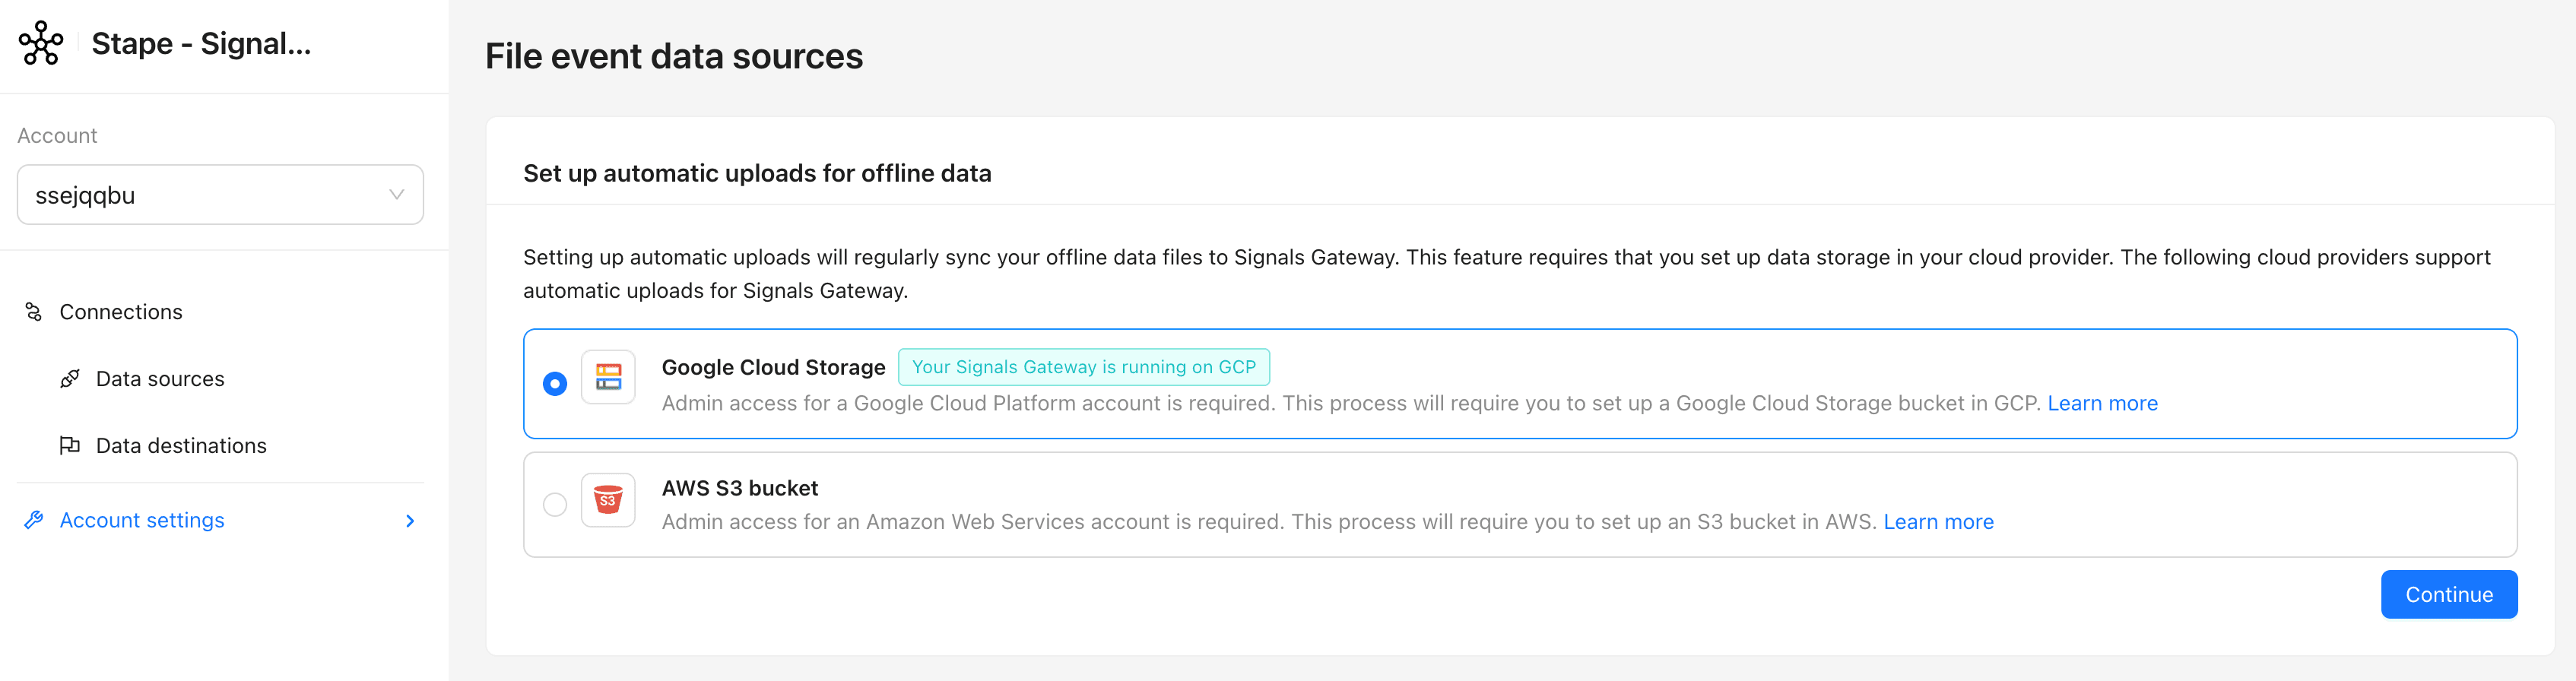This screenshot has width=2576, height=681.
Task: Select the AWS S3 bucket radio button
Action: tap(555, 505)
